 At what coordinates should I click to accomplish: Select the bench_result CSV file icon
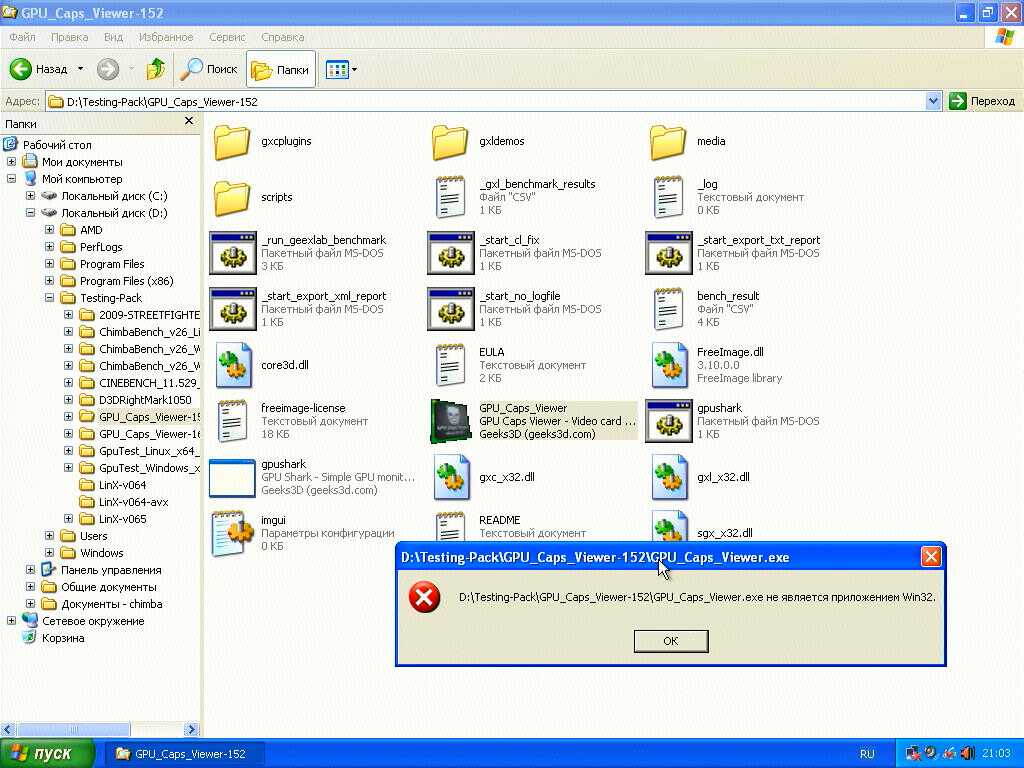coord(669,310)
